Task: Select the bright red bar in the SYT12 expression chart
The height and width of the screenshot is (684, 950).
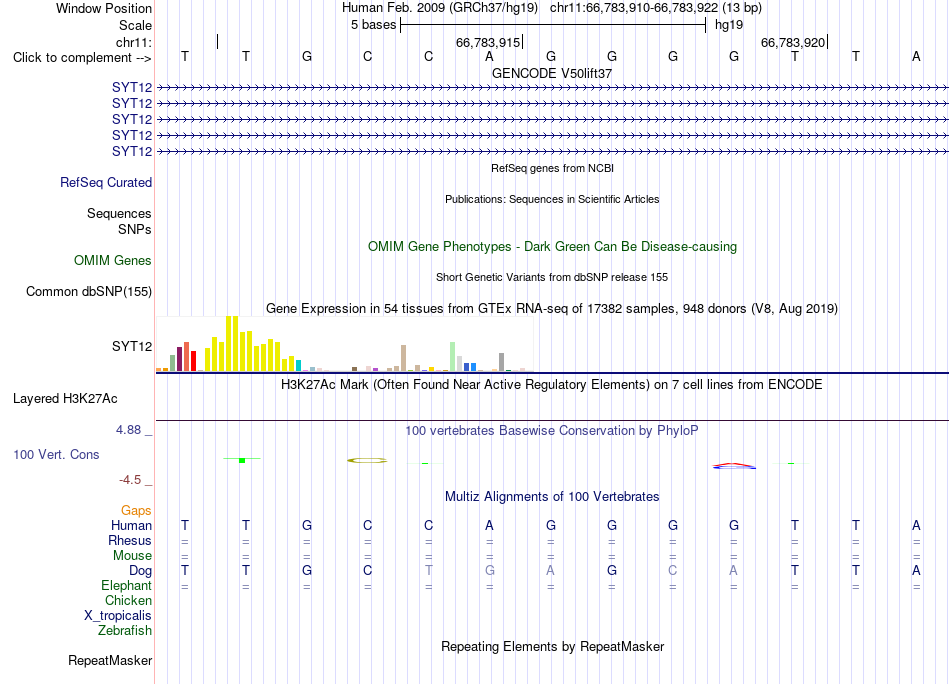Action: pos(193,360)
